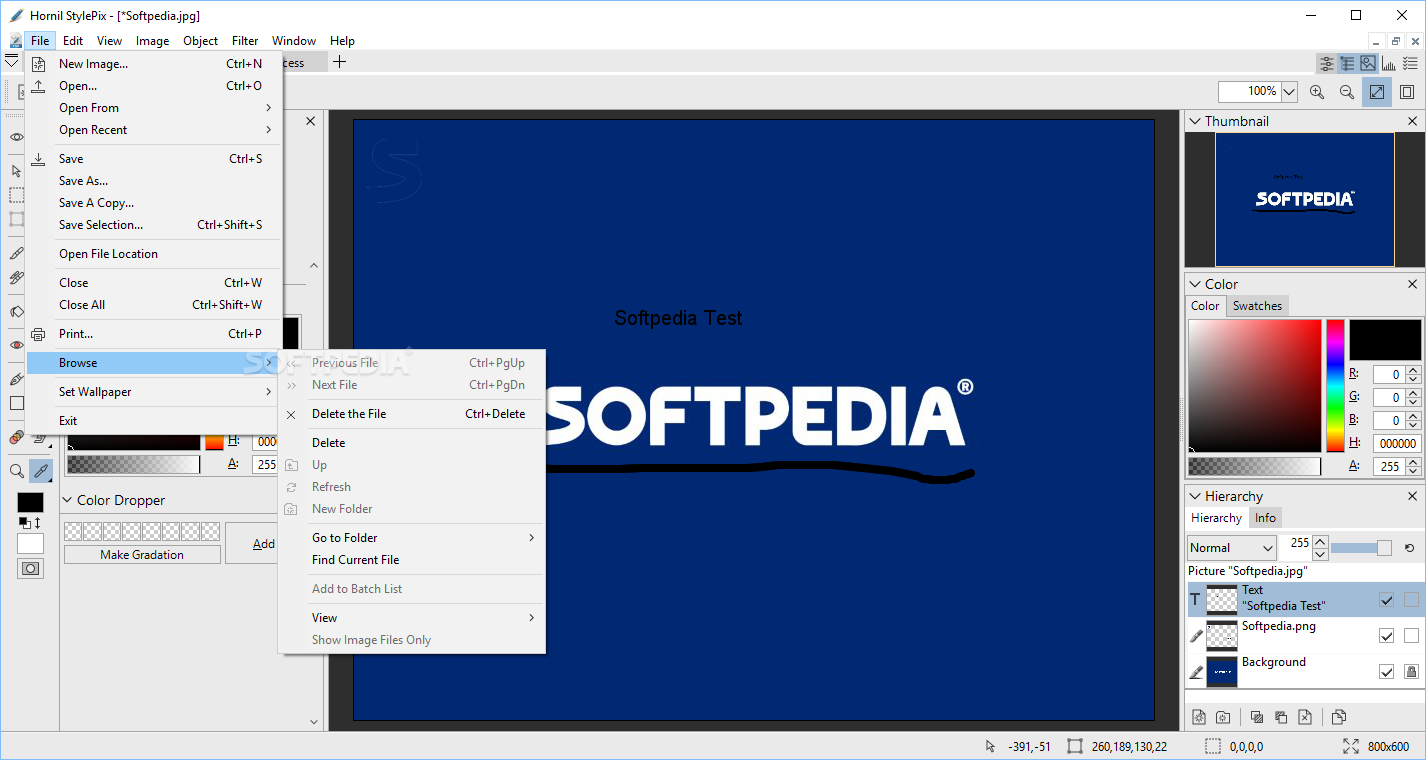Click the zoom out magnifier icon
Viewport: 1426px width, 760px height.
[x=1347, y=92]
